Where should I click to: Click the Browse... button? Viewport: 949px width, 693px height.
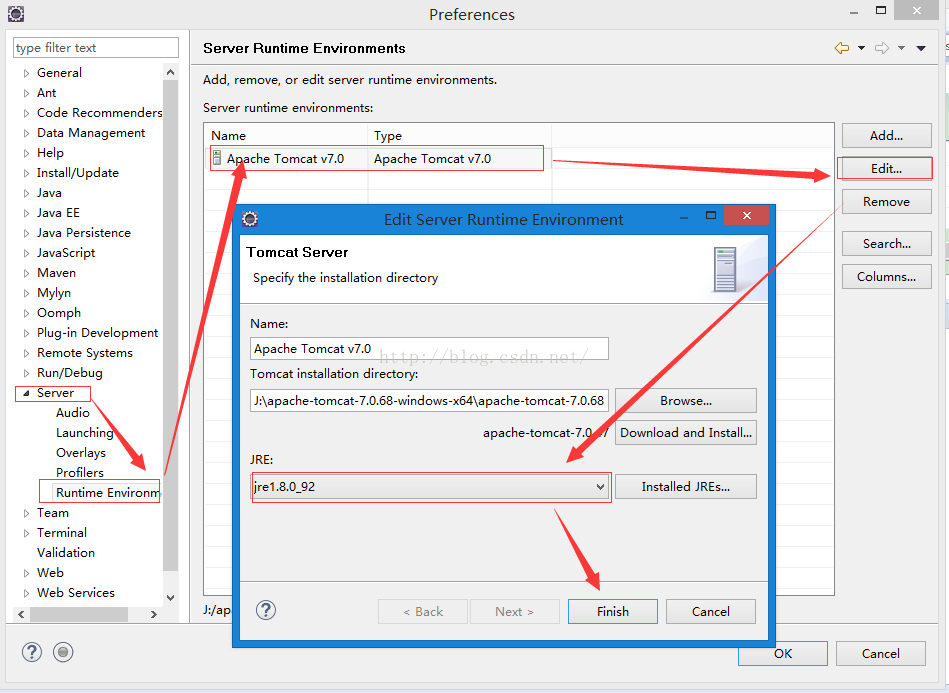point(686,401)
